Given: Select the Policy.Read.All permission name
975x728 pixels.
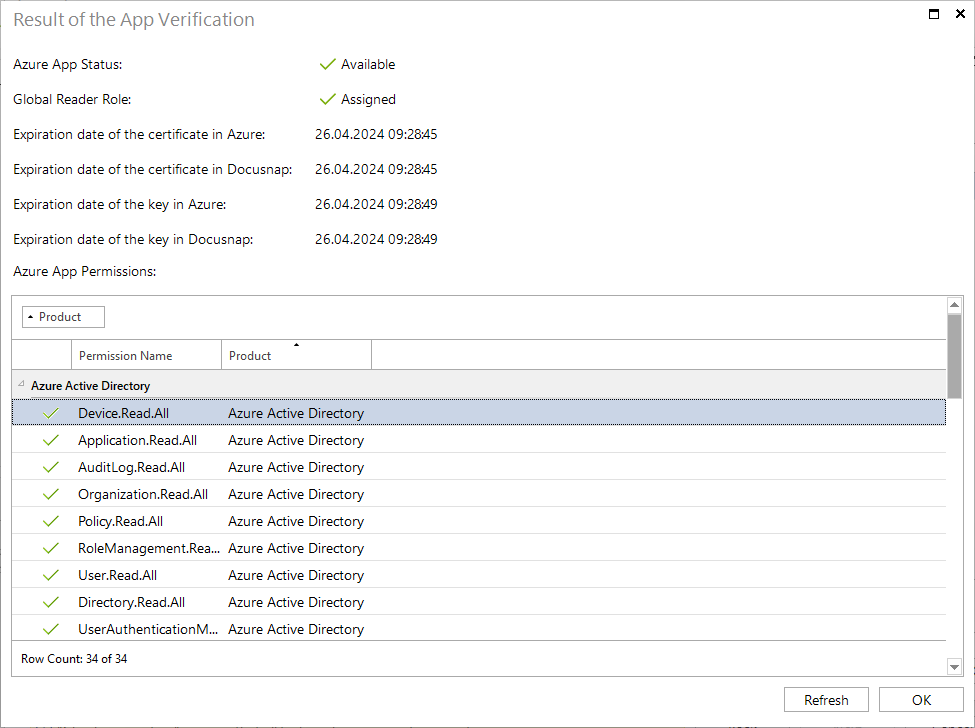Looking at the screenshot, I should 121,522.
